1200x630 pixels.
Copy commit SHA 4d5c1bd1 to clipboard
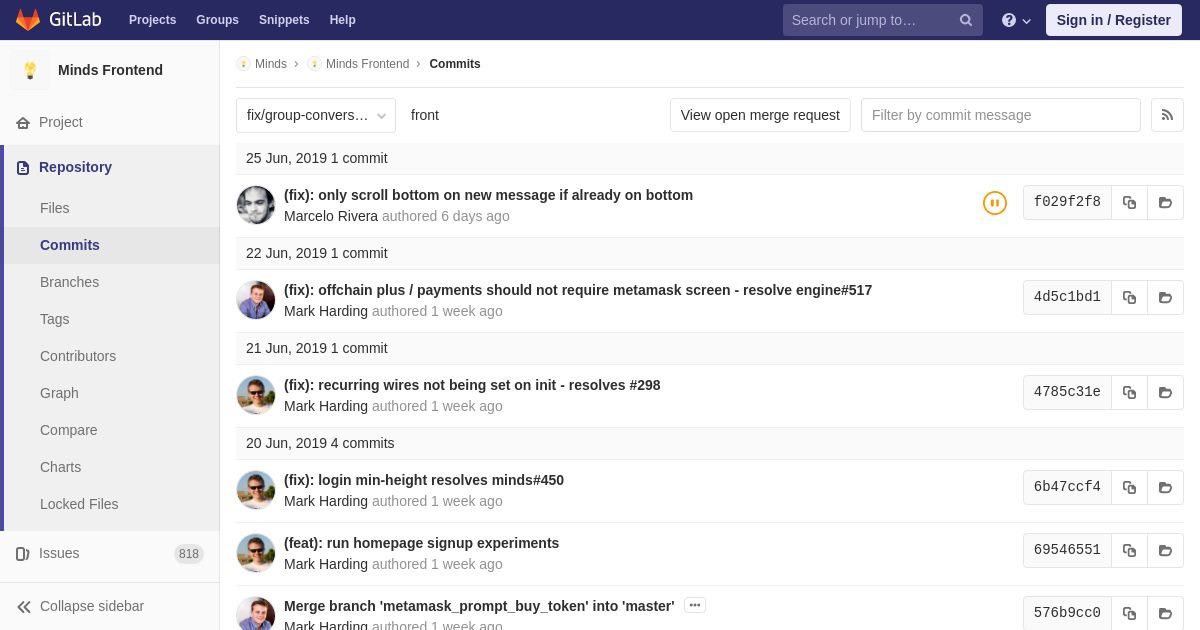1129,298
